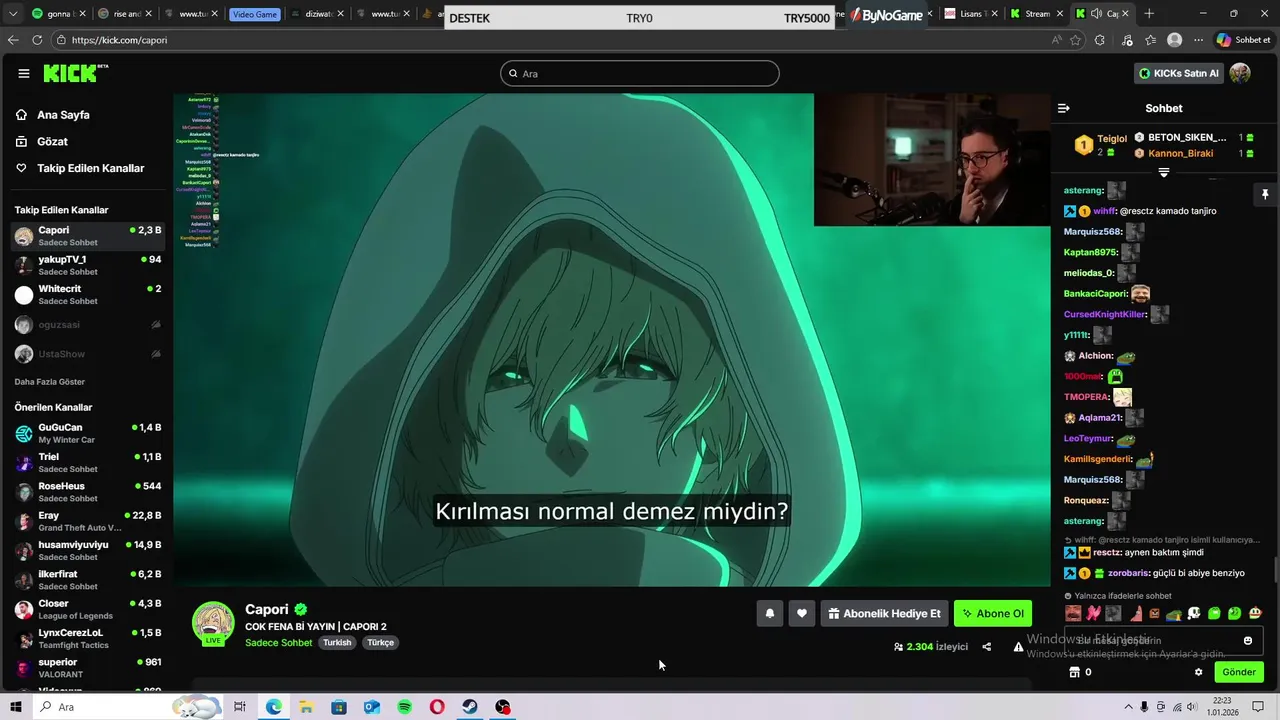1280x720 pixels.
Task: Open Takip Edilen Kanallar sidebar item
Action: [x=90, y=168]
